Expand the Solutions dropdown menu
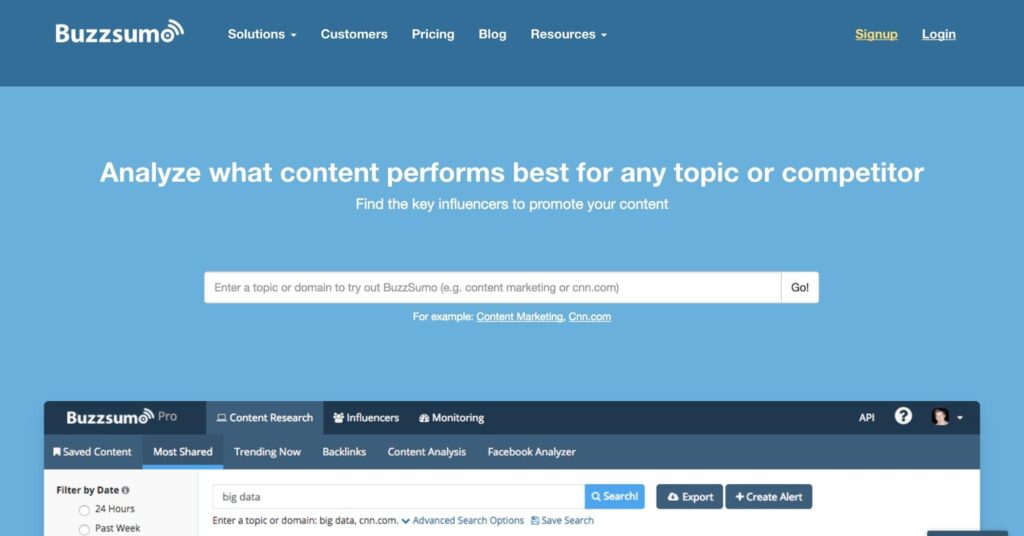Screen dimensions: 1024x536 click(x=262, y=34)
